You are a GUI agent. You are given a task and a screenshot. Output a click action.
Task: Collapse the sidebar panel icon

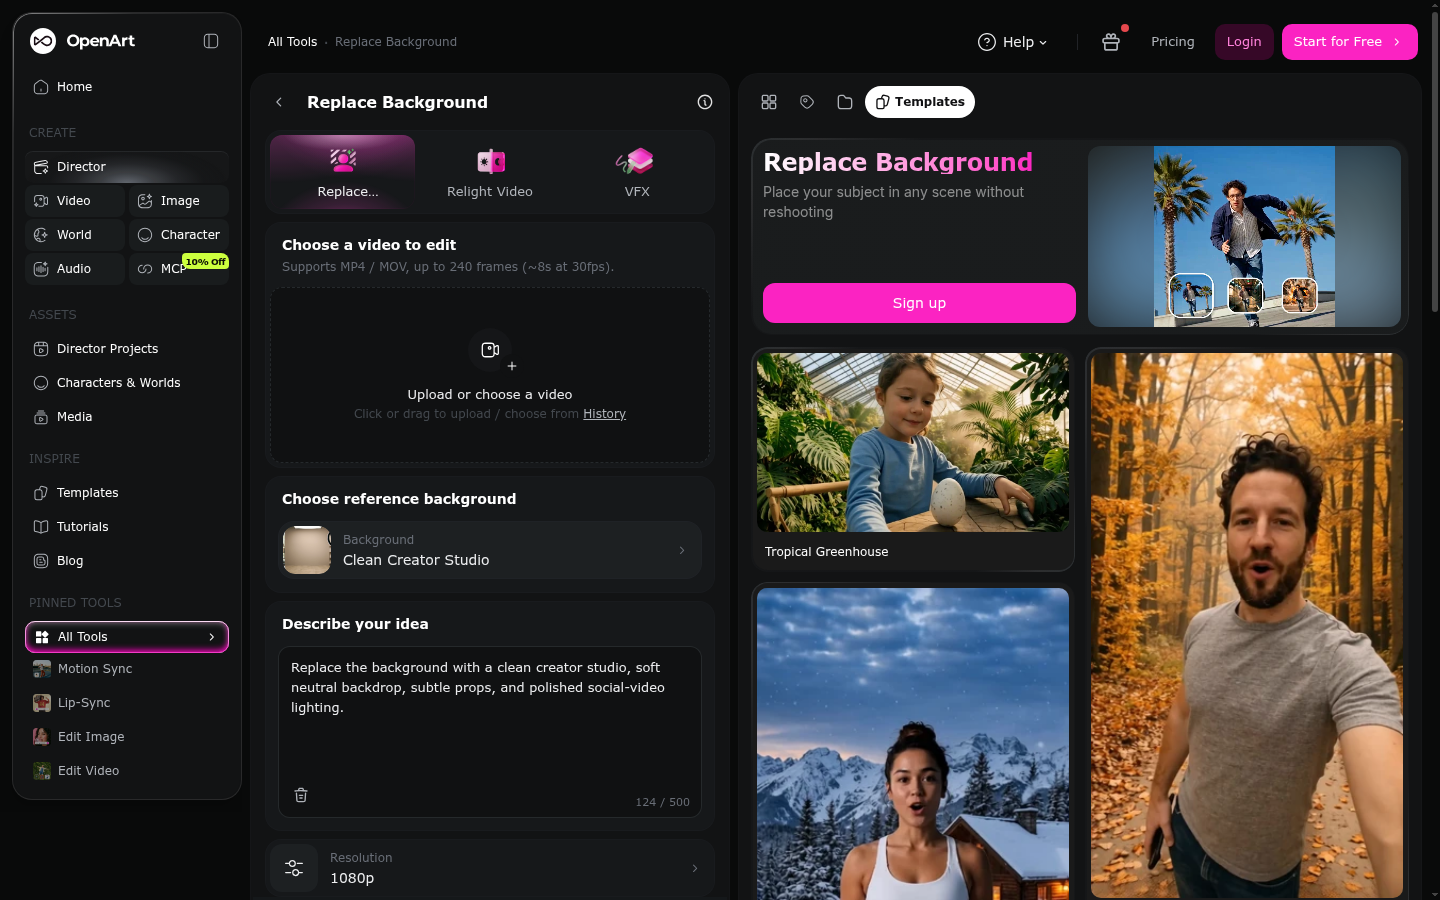pos(211,41)
